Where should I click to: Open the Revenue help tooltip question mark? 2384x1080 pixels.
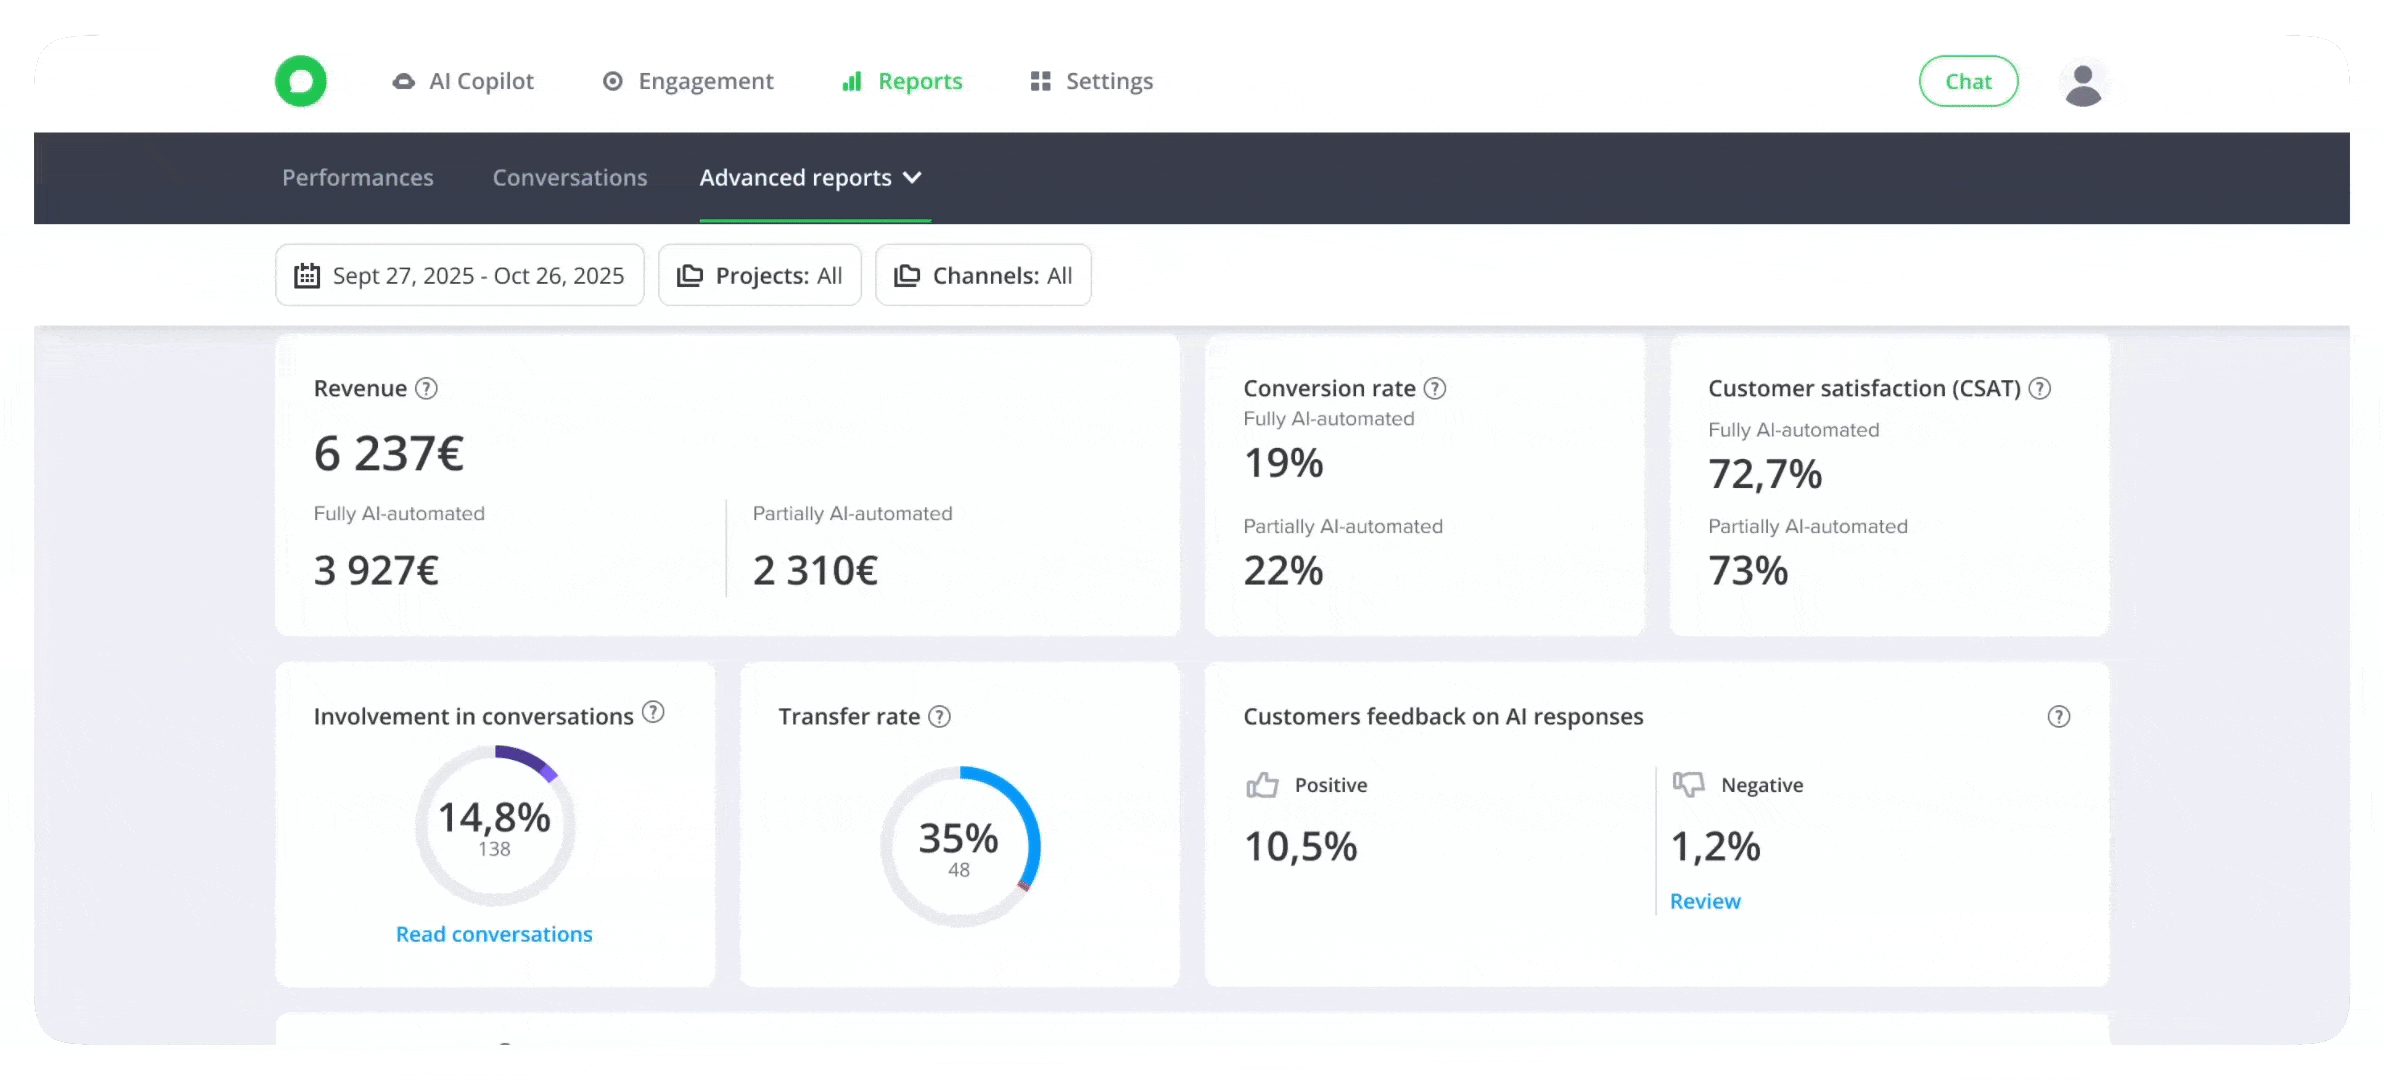pyautogui.click(x=425, y=389)
